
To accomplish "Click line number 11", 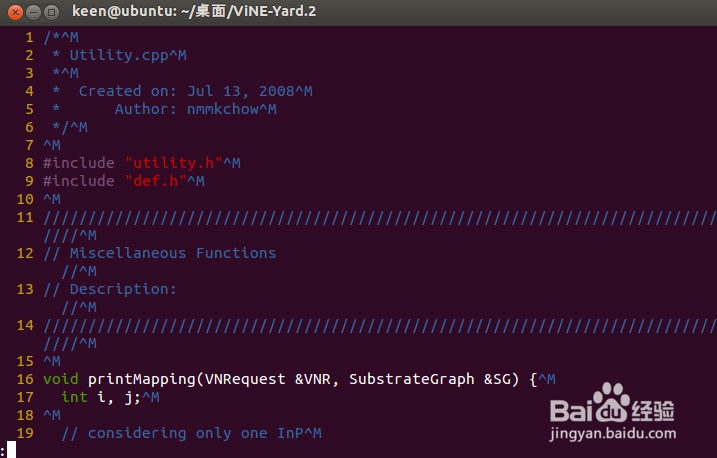I will [25, 217].
